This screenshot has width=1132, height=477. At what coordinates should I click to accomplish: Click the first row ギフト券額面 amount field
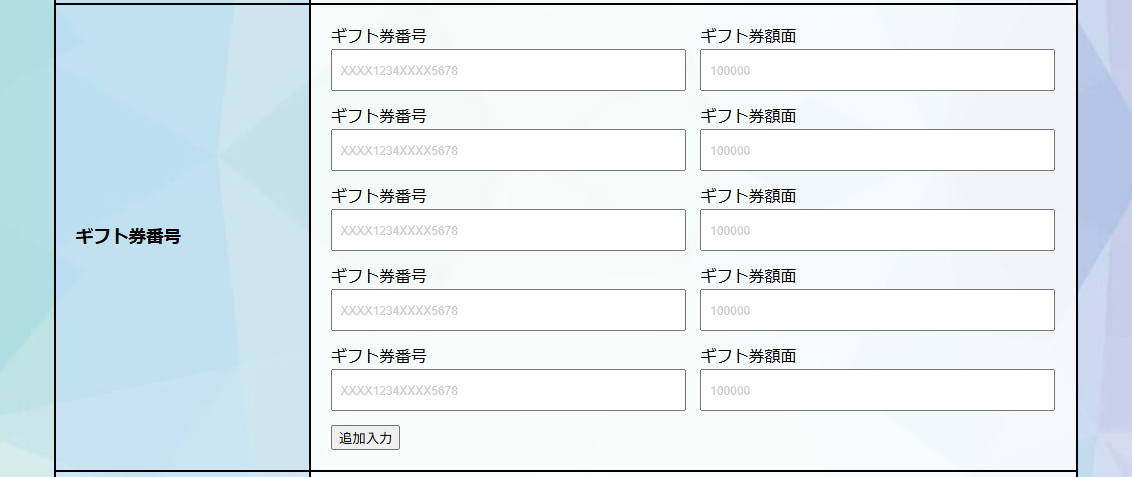click(877, 70)
